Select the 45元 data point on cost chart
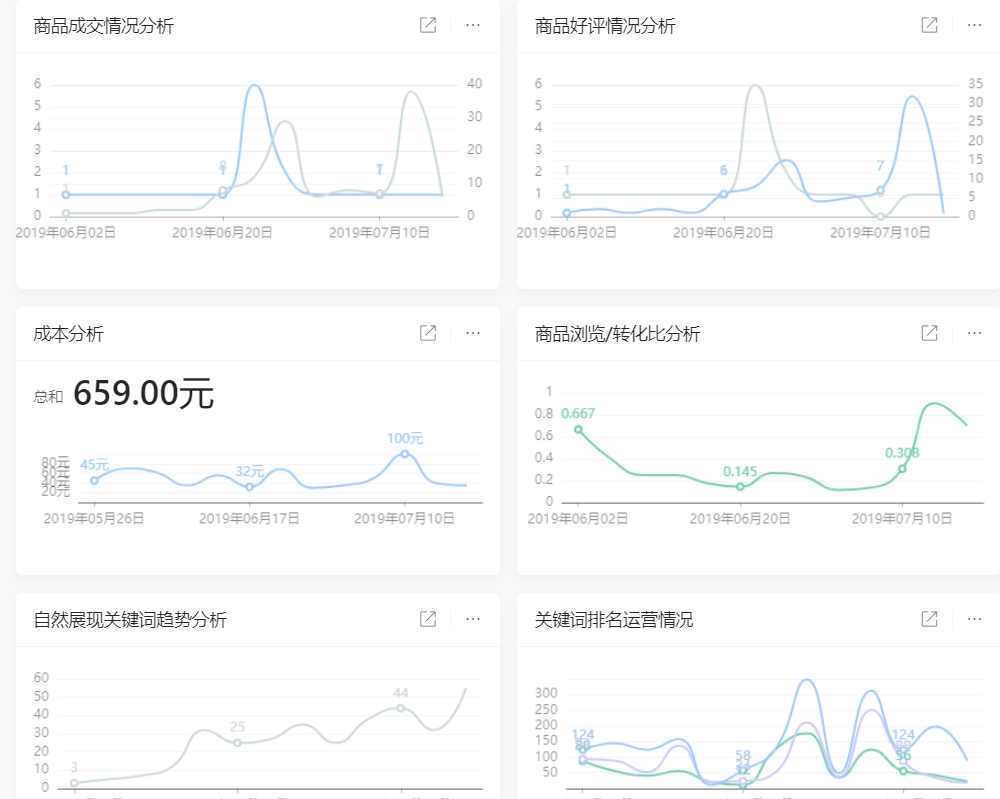The image size is (1000, 799). [x=95, y=479]
